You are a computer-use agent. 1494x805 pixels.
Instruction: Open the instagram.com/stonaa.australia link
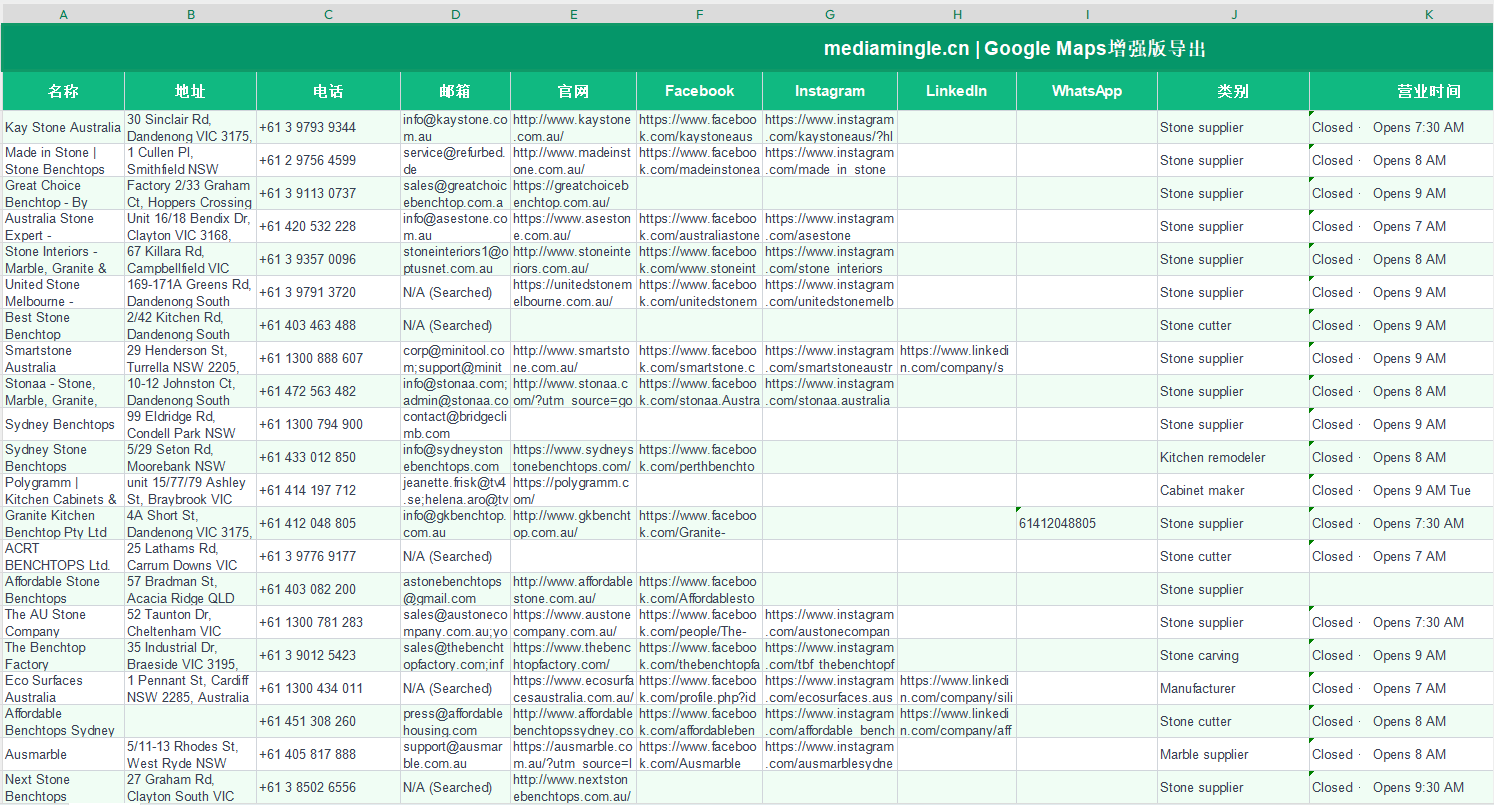(x=830, y=391)
